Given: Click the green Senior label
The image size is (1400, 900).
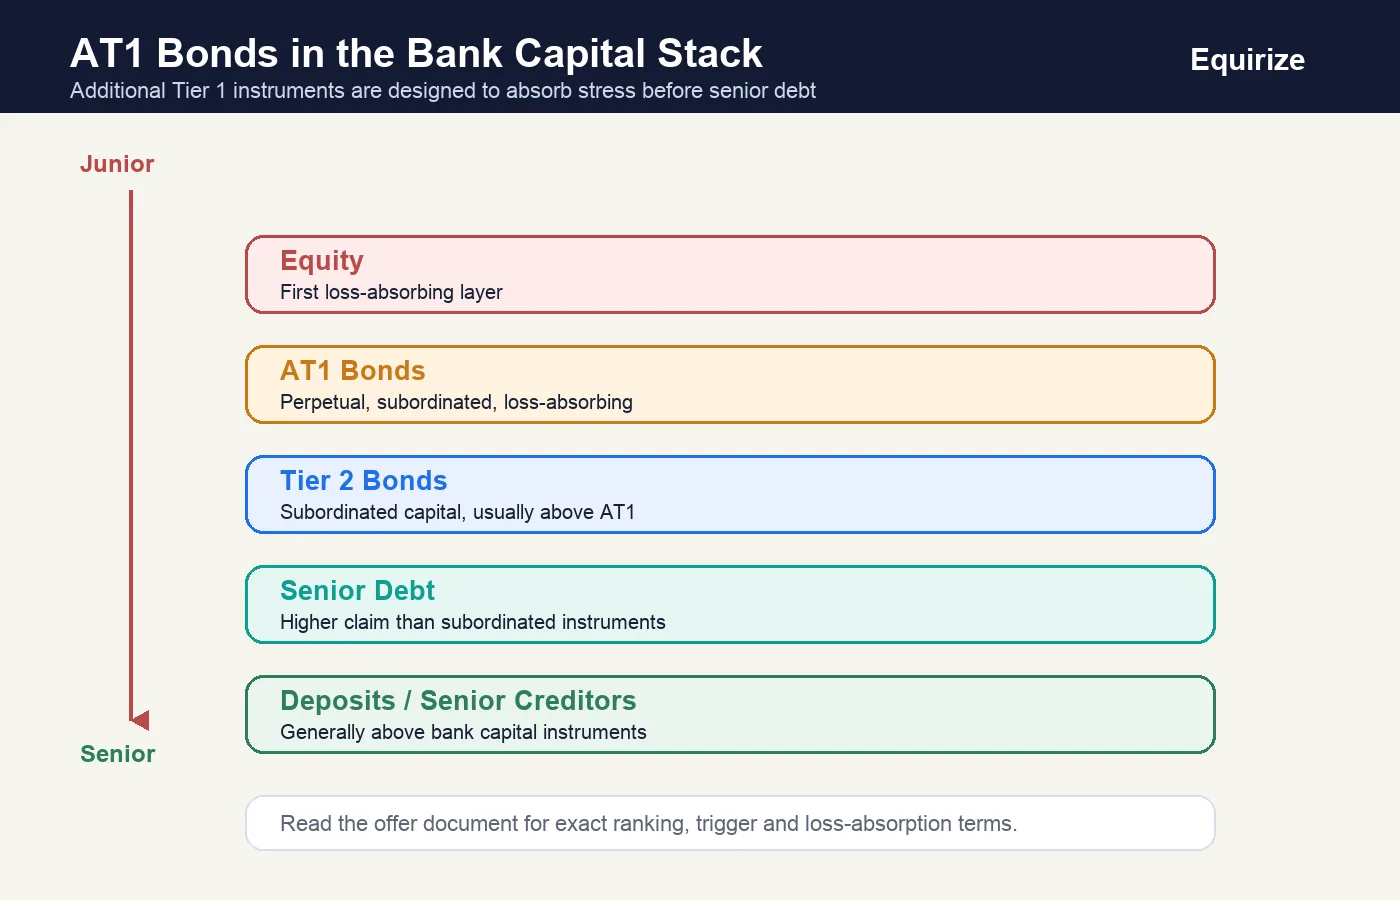Looking at the screenshot, I should [x=118, y=754].
